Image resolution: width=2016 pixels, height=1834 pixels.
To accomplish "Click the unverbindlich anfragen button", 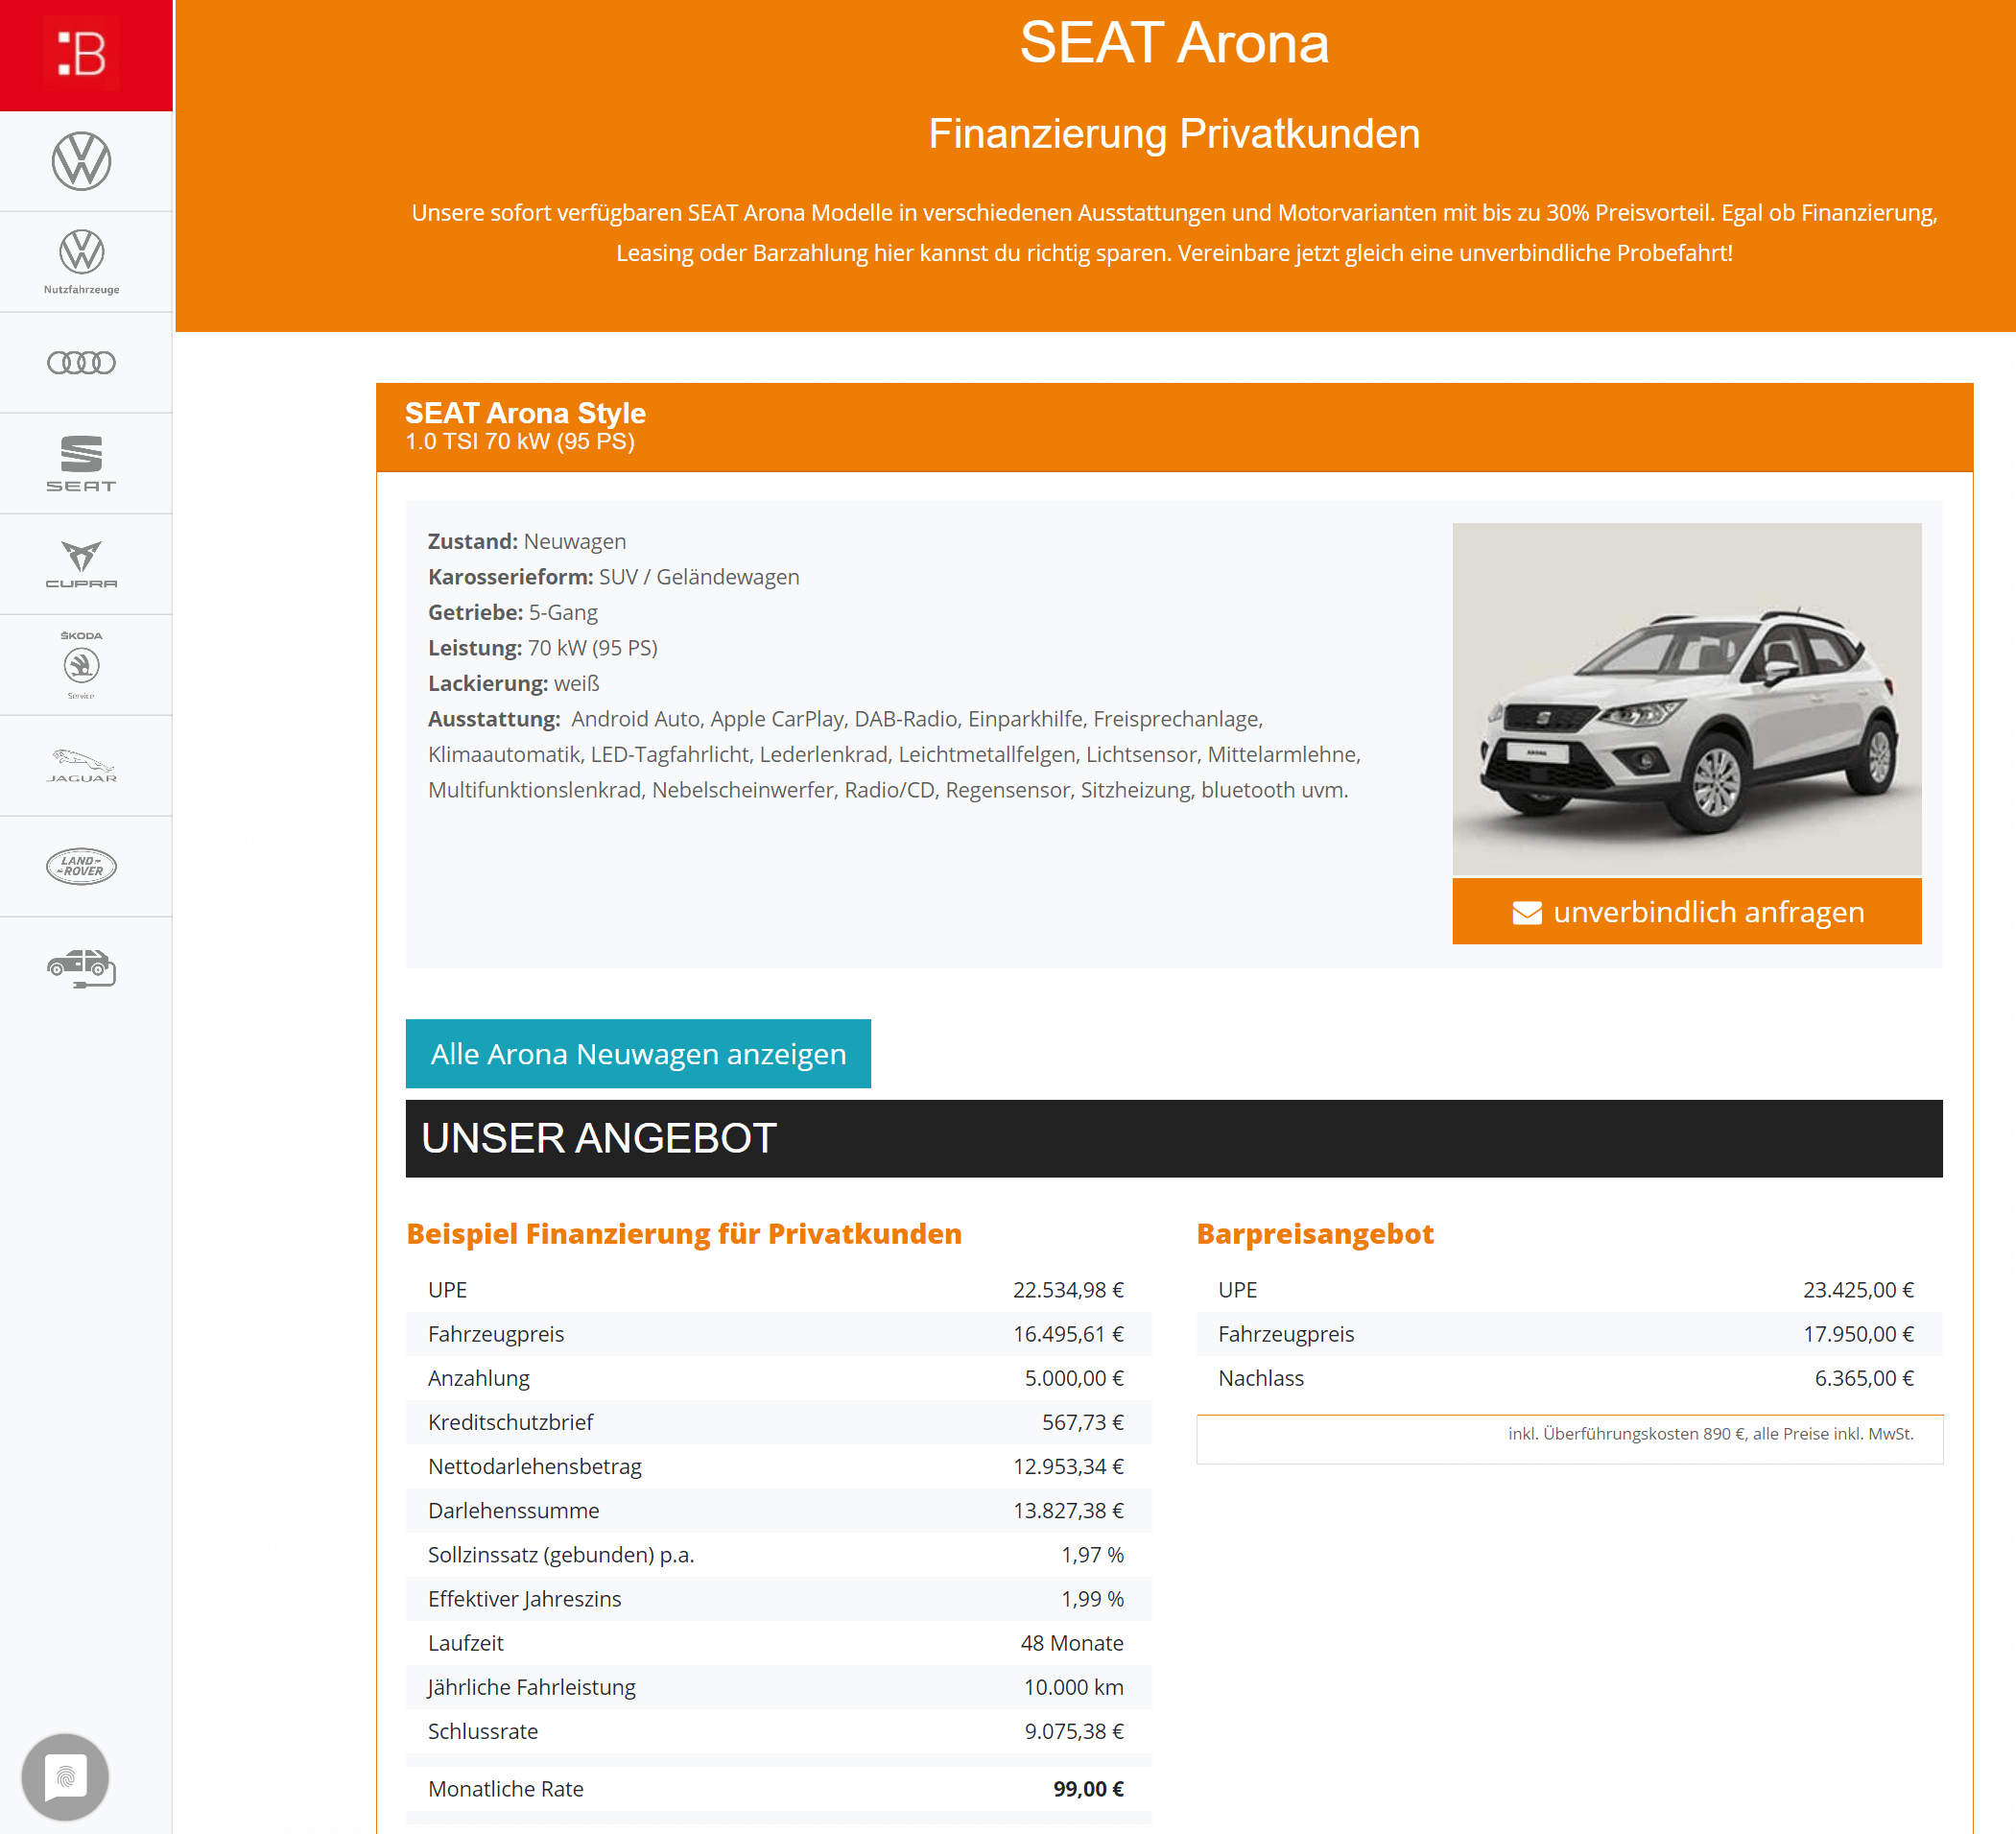I will pyautogui.click(x=1686, y=911).
